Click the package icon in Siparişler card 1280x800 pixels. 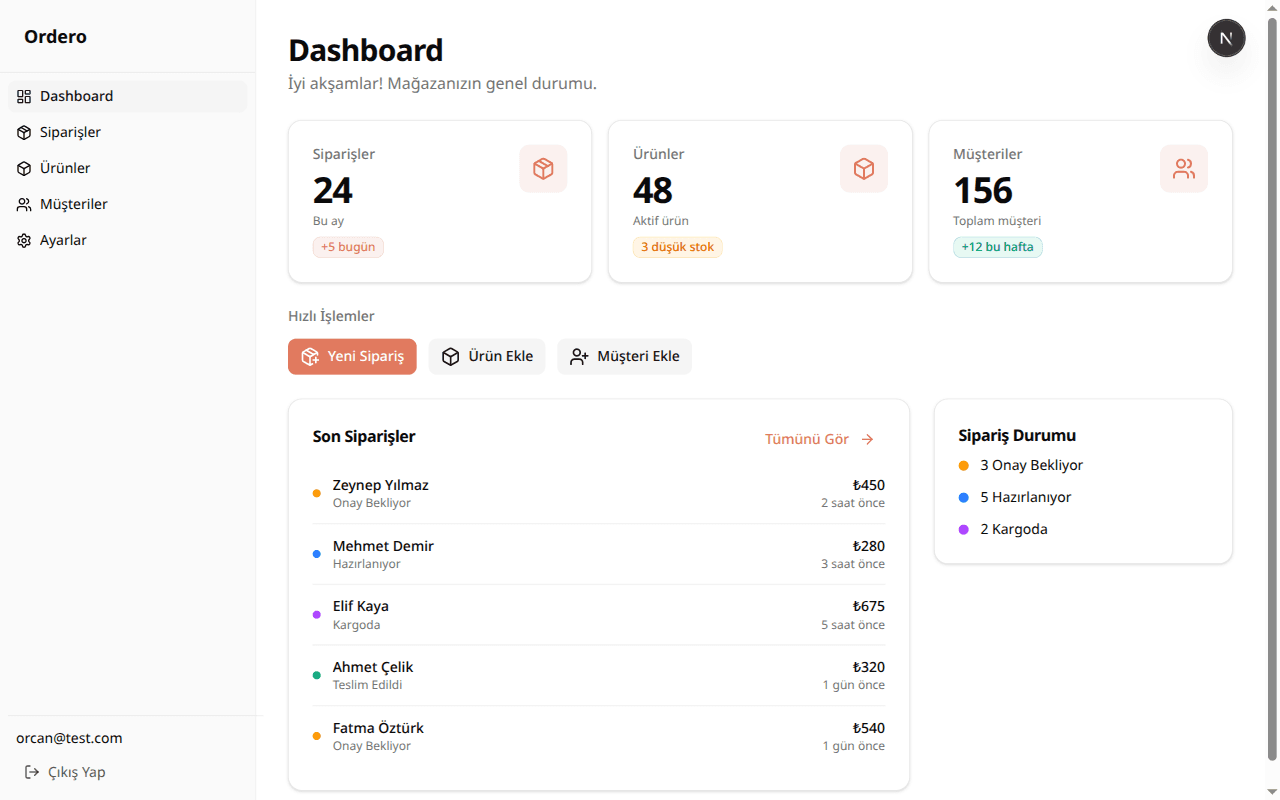click(x=543, y=169)
